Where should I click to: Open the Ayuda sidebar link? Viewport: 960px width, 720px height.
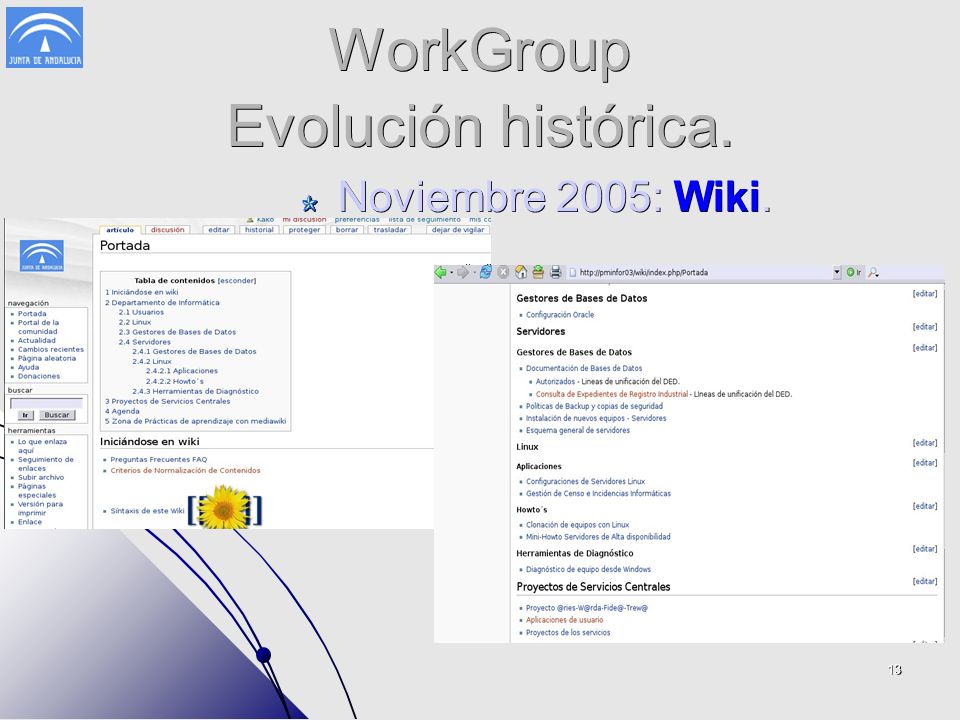(x=28, y=367)
